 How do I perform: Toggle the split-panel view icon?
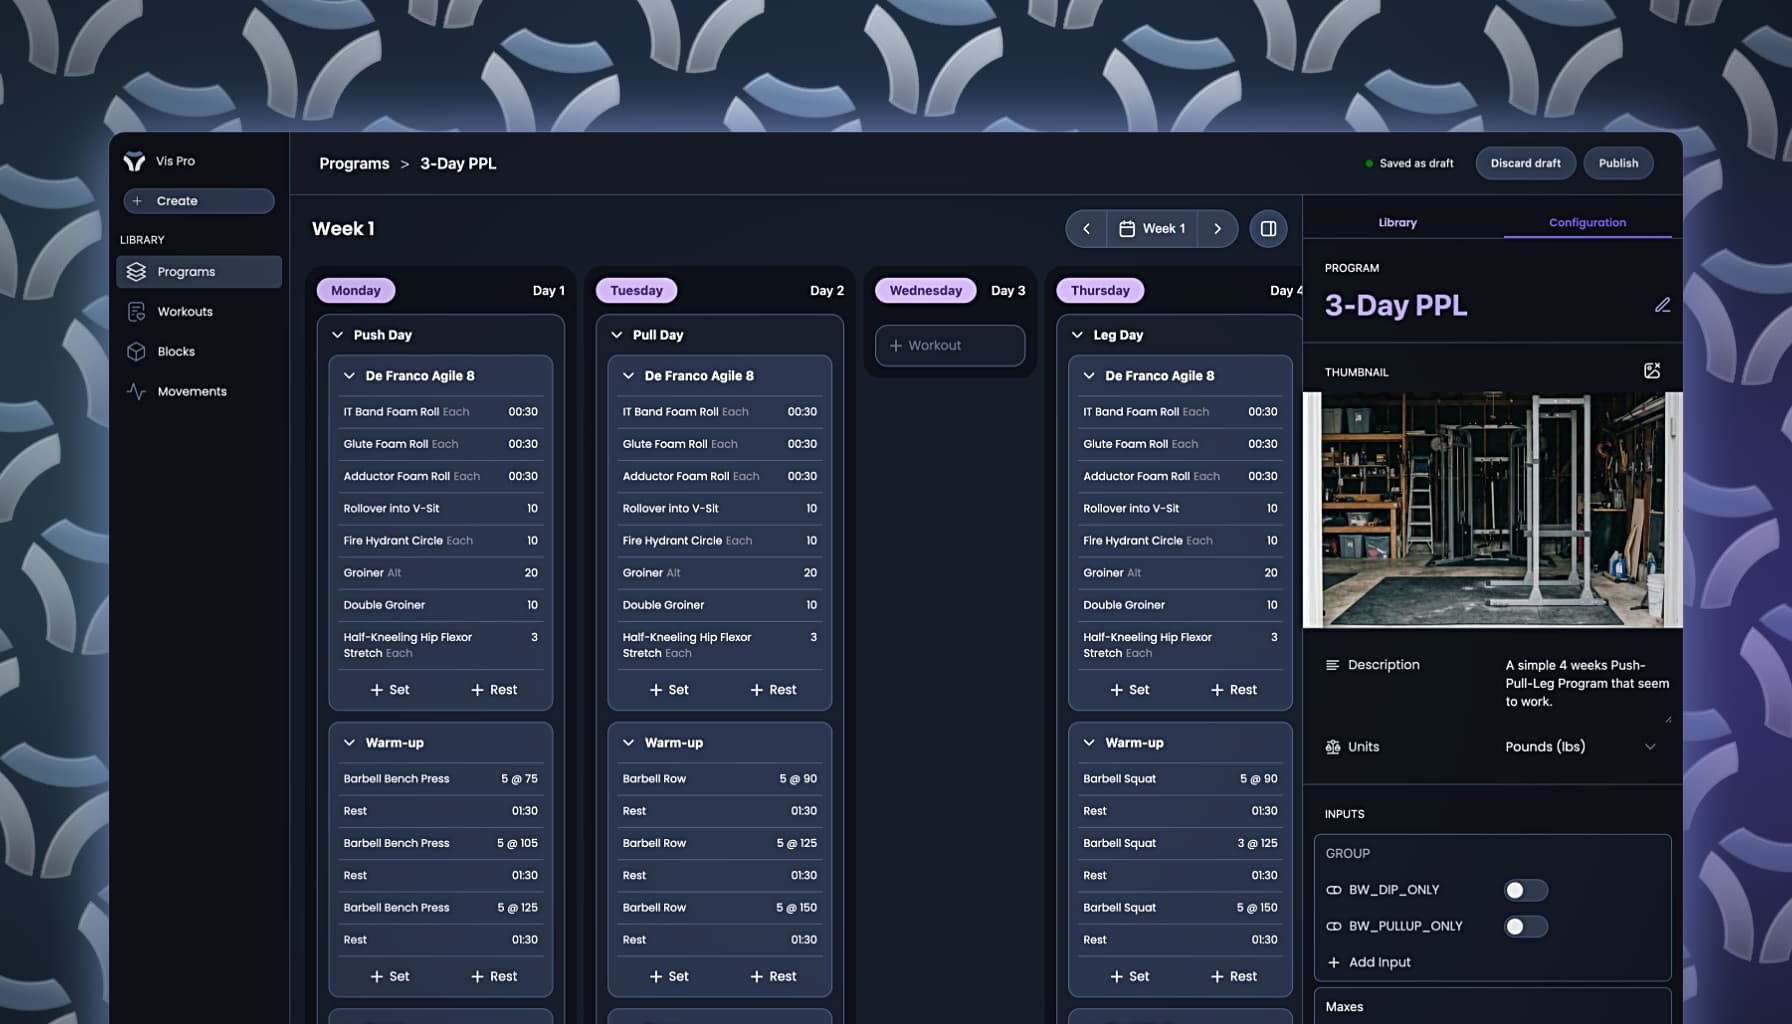(x=1268, y=228)
